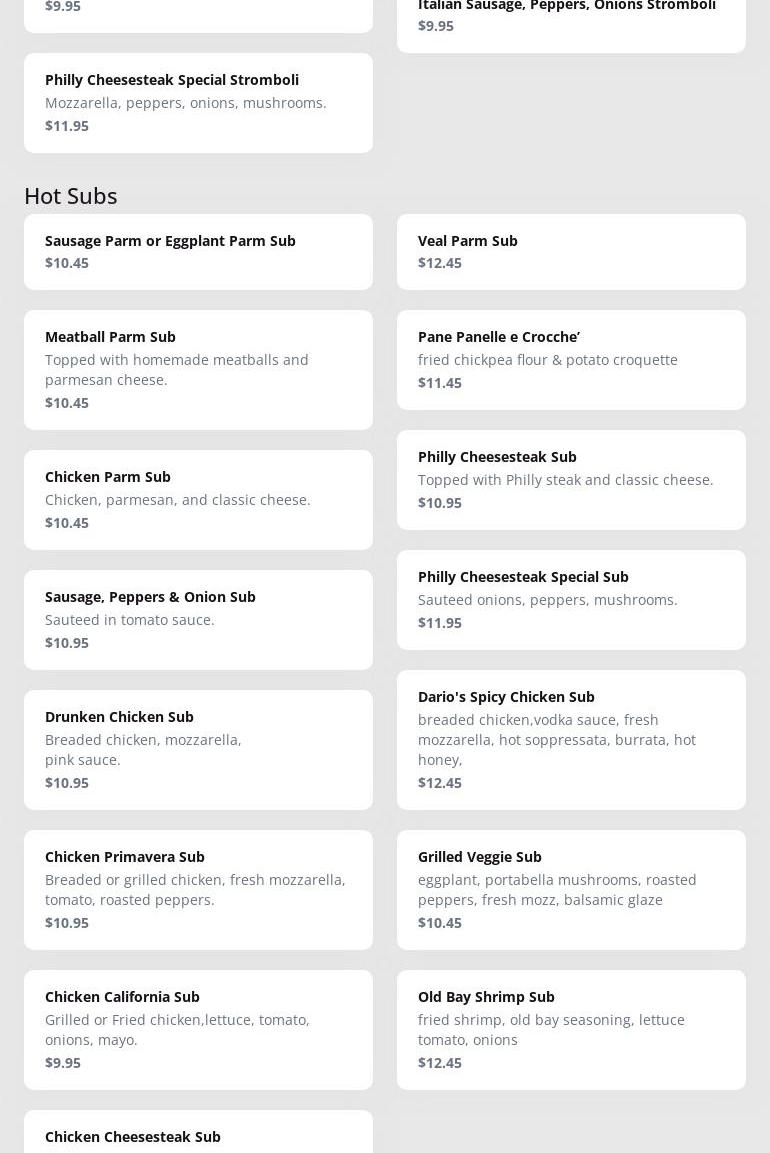
Task: Add the Veal Parm Sub
Action: coord(570,251)
